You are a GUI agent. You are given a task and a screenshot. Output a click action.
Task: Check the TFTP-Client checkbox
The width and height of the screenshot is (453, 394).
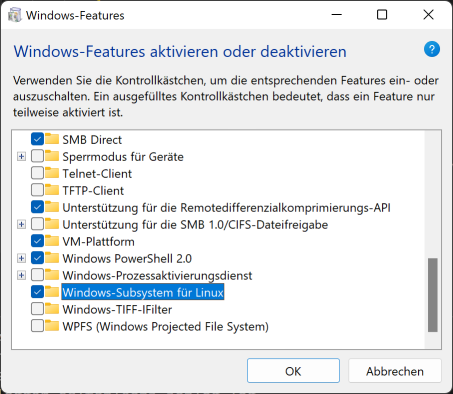point(37,190)
